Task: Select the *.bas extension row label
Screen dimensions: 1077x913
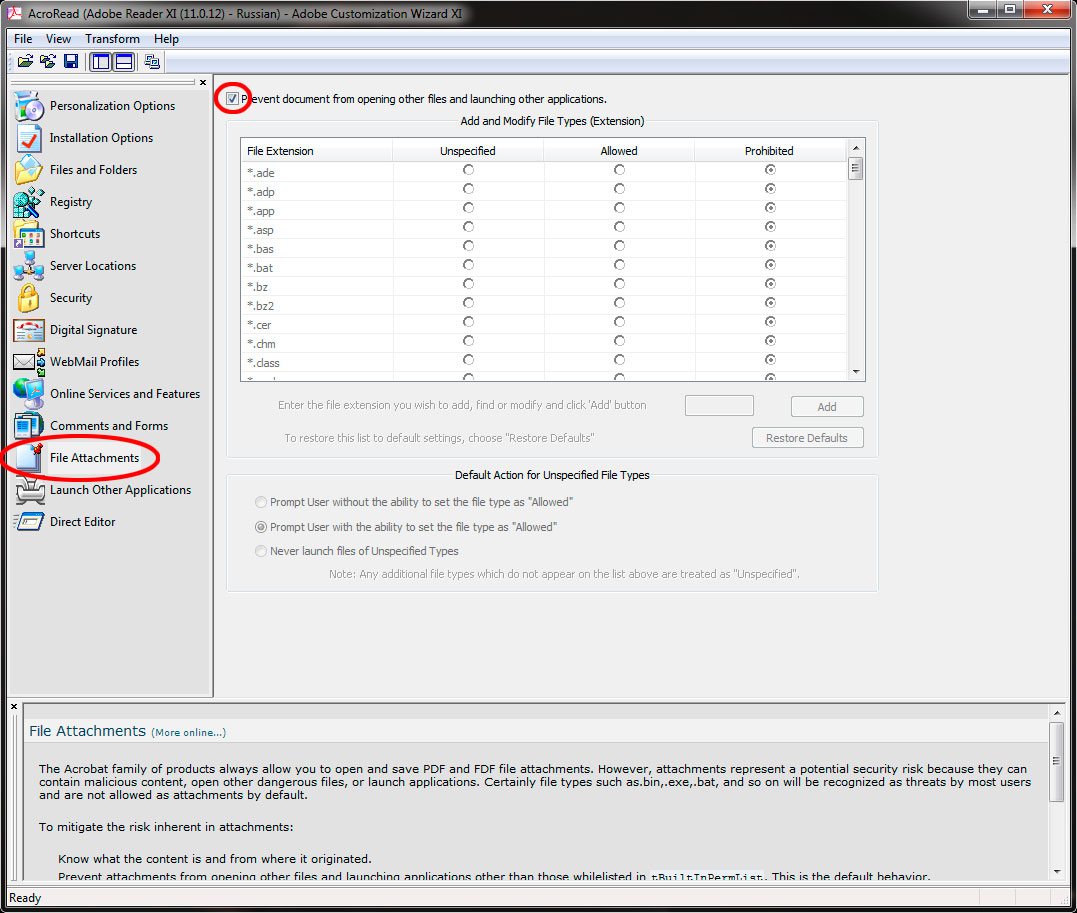Action: coord(260,249)
